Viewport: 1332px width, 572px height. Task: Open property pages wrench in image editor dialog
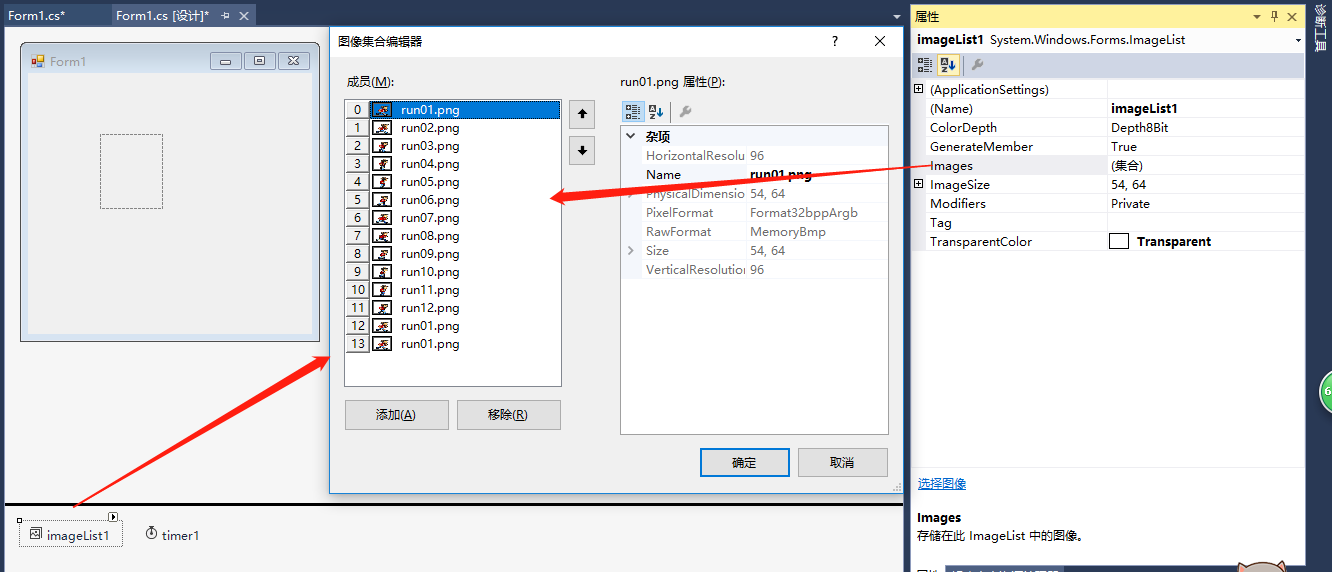(x=685, y=111)
